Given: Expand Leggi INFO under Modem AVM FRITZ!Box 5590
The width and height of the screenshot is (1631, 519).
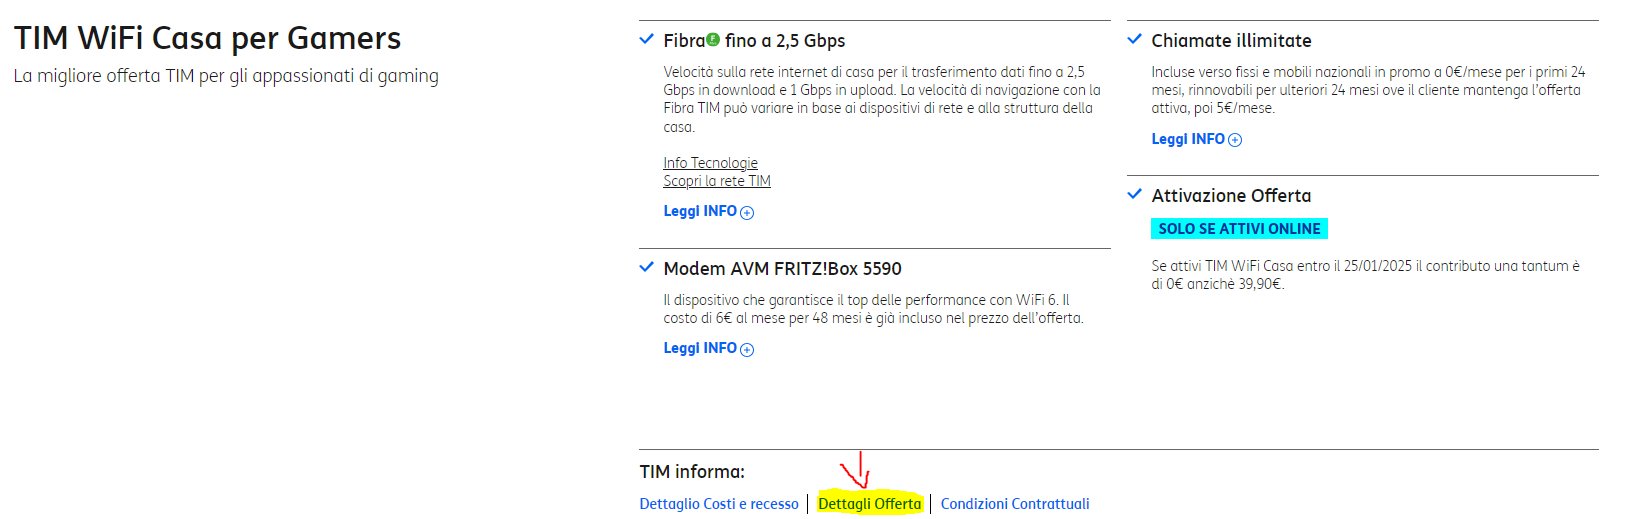Looking at the screenshot, I should tap(700, 348).
